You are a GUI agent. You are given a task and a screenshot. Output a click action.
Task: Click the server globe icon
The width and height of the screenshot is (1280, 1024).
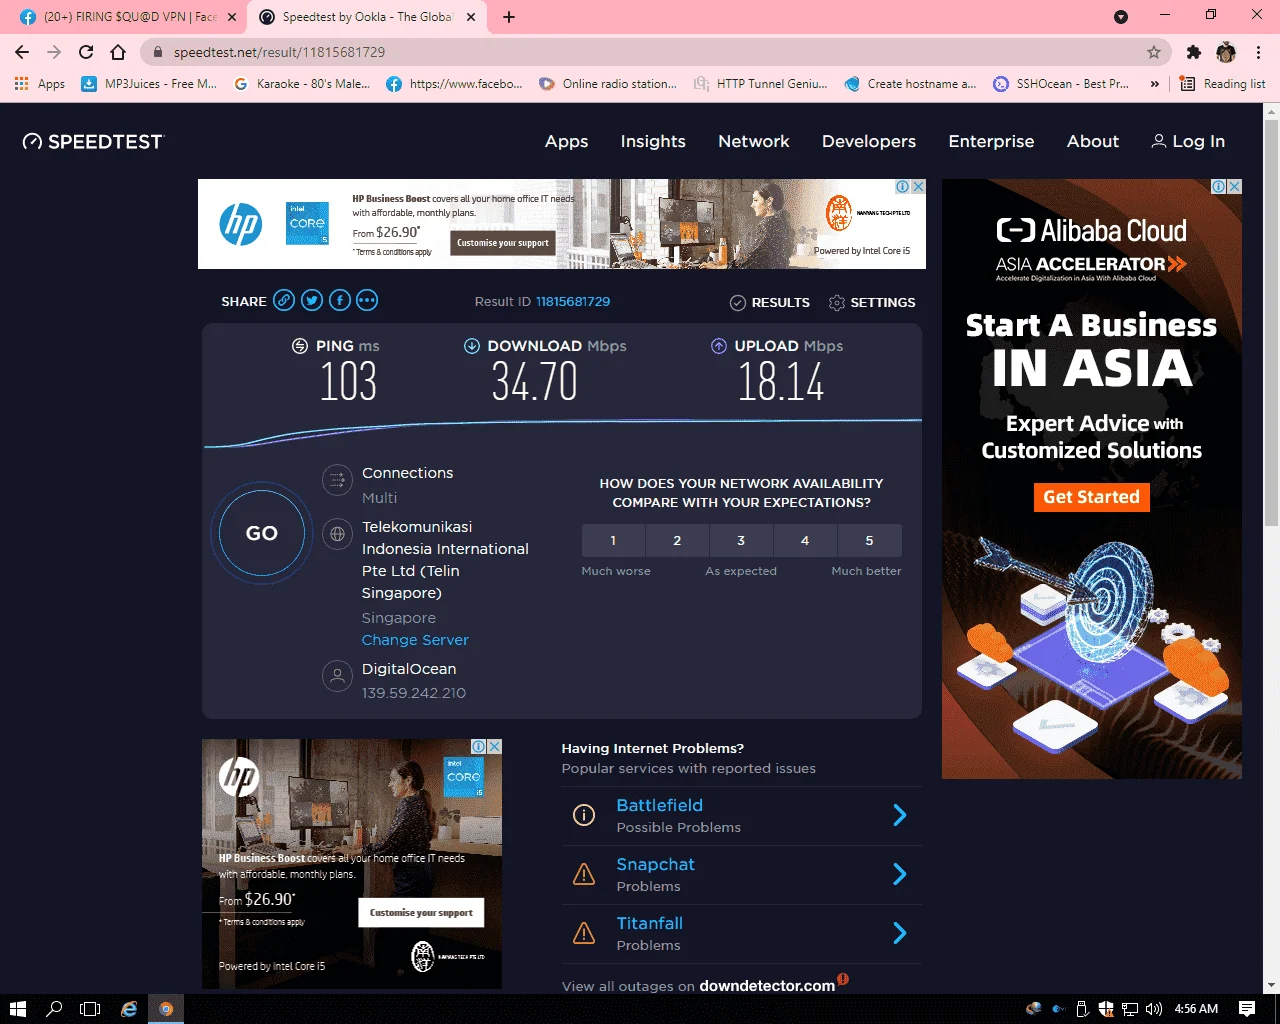pyautogui.click(x=337, y=534)
